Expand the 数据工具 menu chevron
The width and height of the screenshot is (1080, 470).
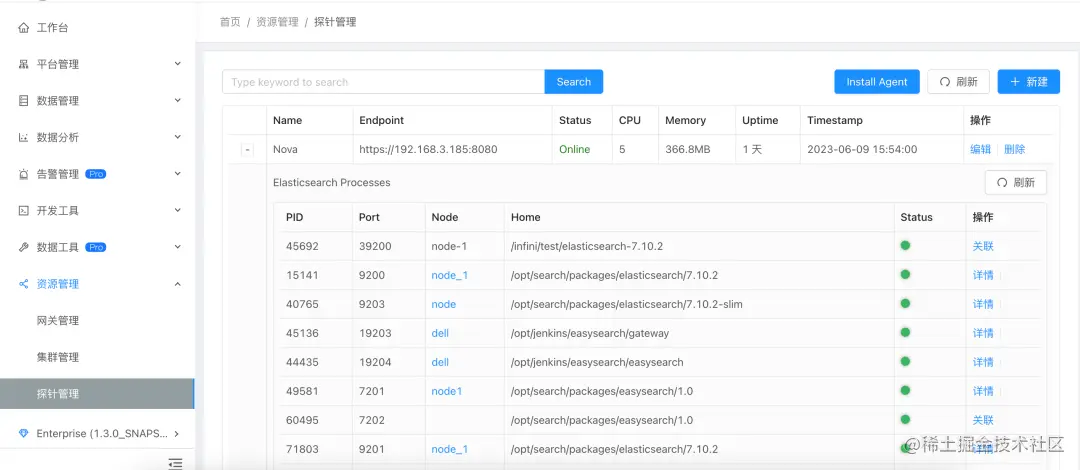coord(177,246)
